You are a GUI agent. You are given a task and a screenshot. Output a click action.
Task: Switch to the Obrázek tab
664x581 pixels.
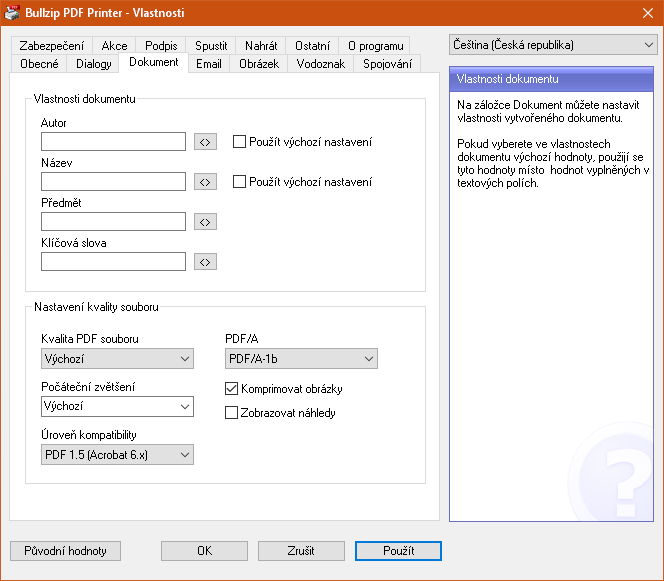259,64
